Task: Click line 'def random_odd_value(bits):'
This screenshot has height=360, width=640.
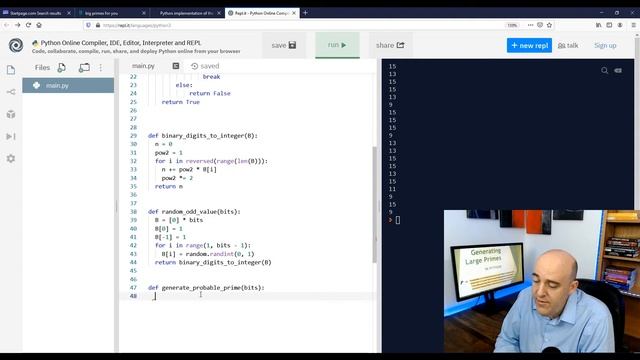Action: pyautogui.click(x=194, y=212)
